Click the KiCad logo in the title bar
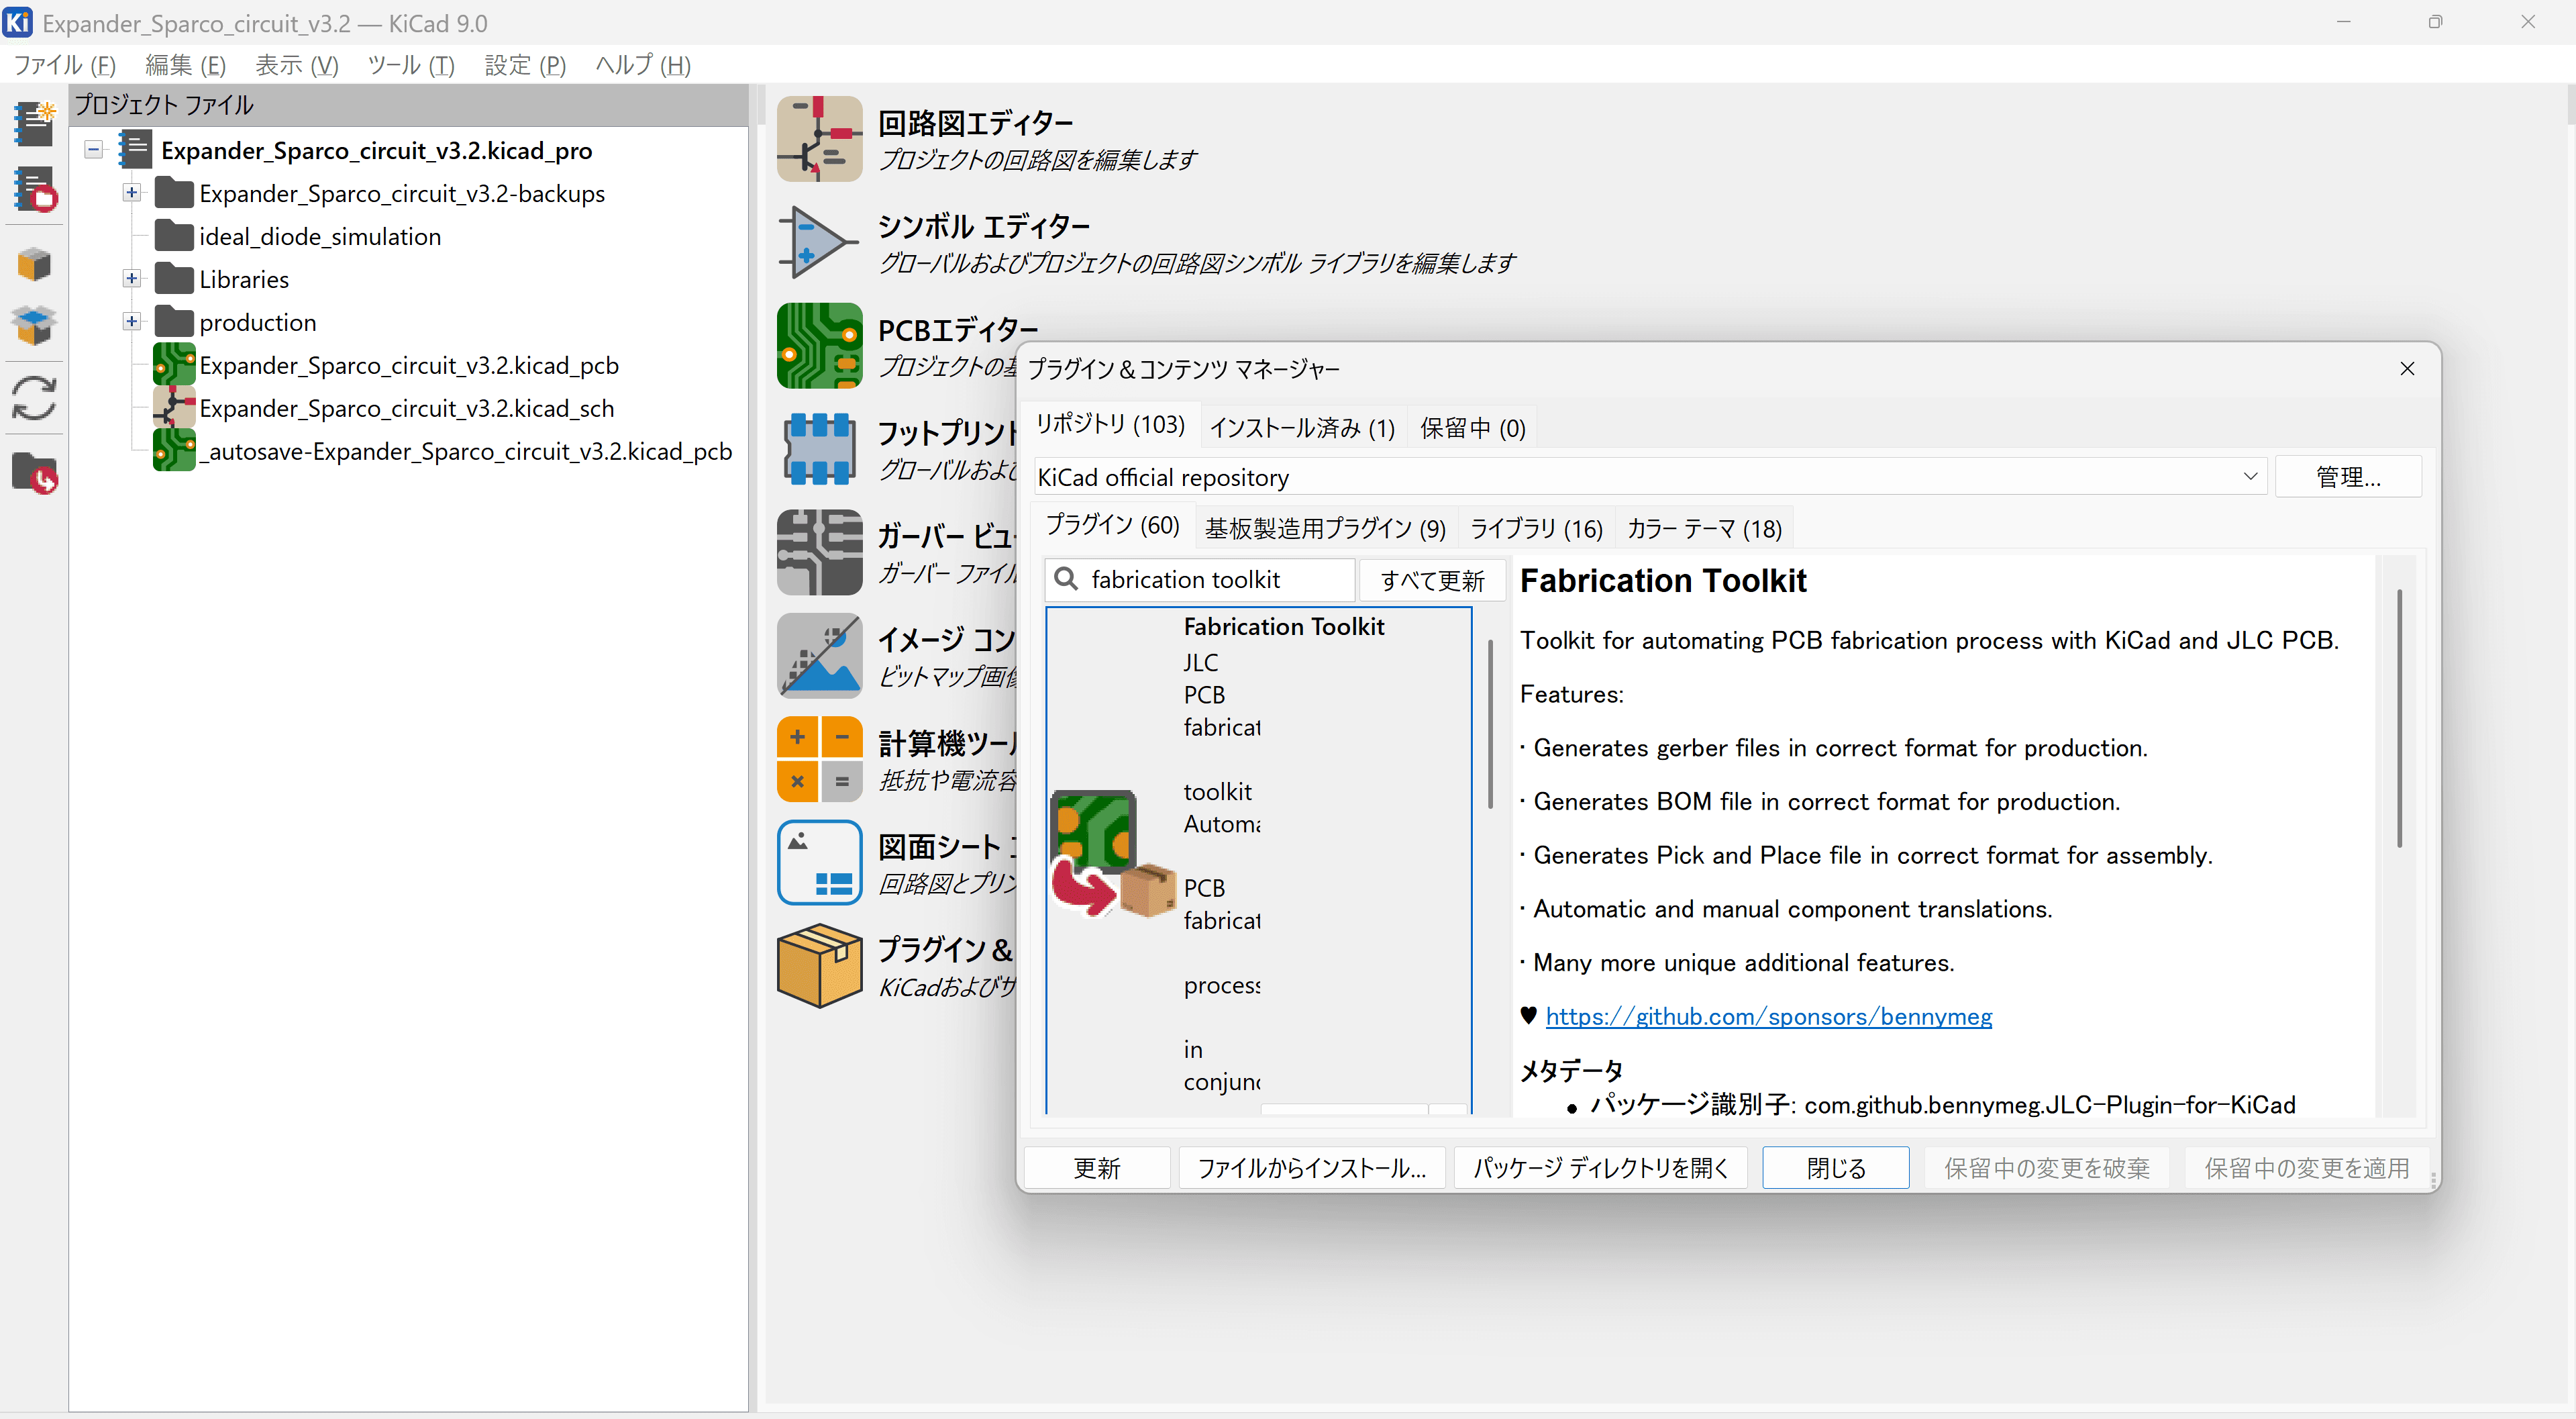Image resolution: width=2576 pixels, height=1419 pixels. pyautogui.click(x=18, y=22)
